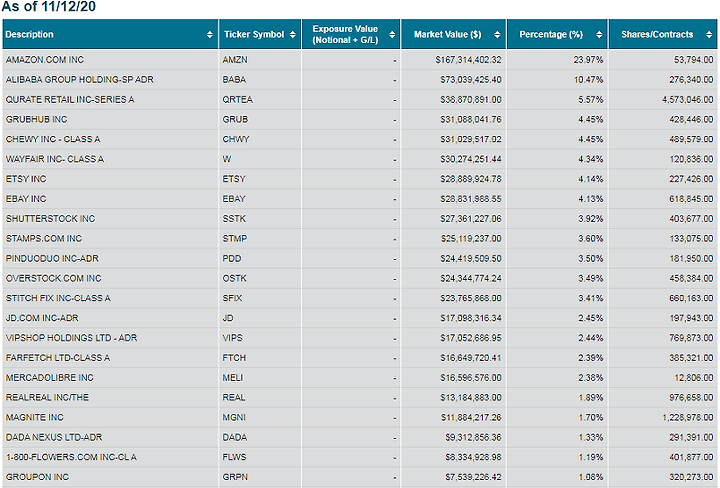The width and height of the screenshot is (720, 488).
Task: Click market value $17,098,316.34
Action: click(471, 318)
